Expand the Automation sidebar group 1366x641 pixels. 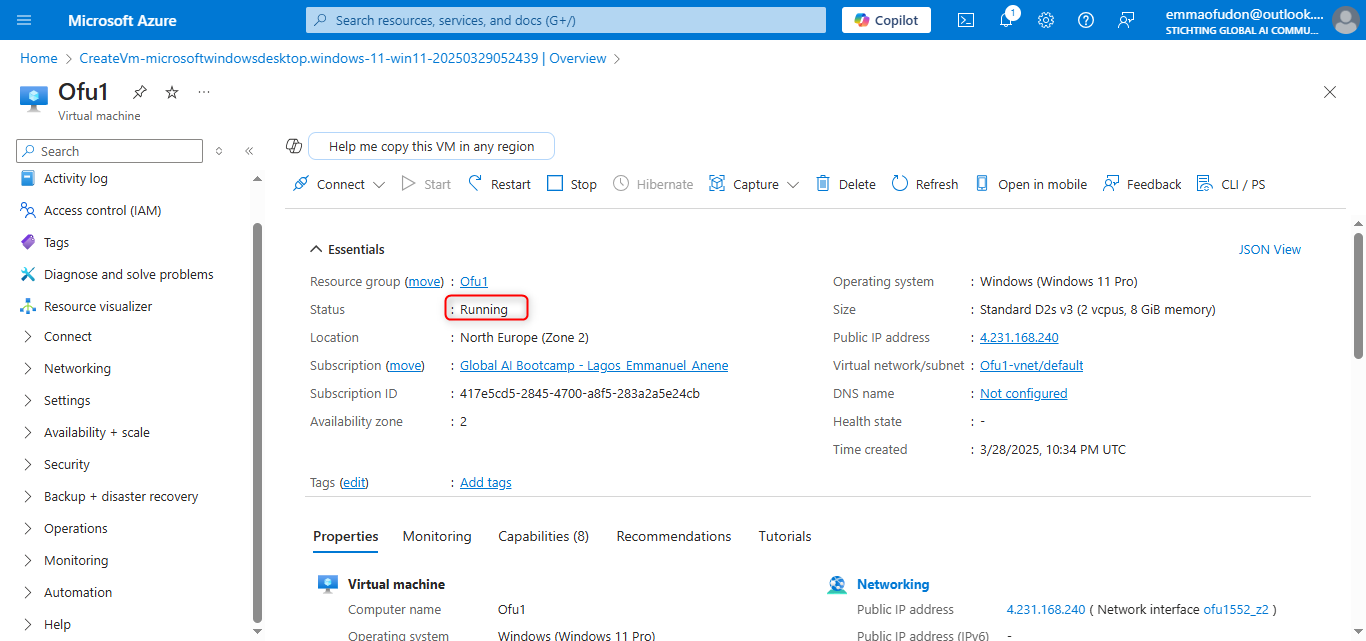(78, 593)
